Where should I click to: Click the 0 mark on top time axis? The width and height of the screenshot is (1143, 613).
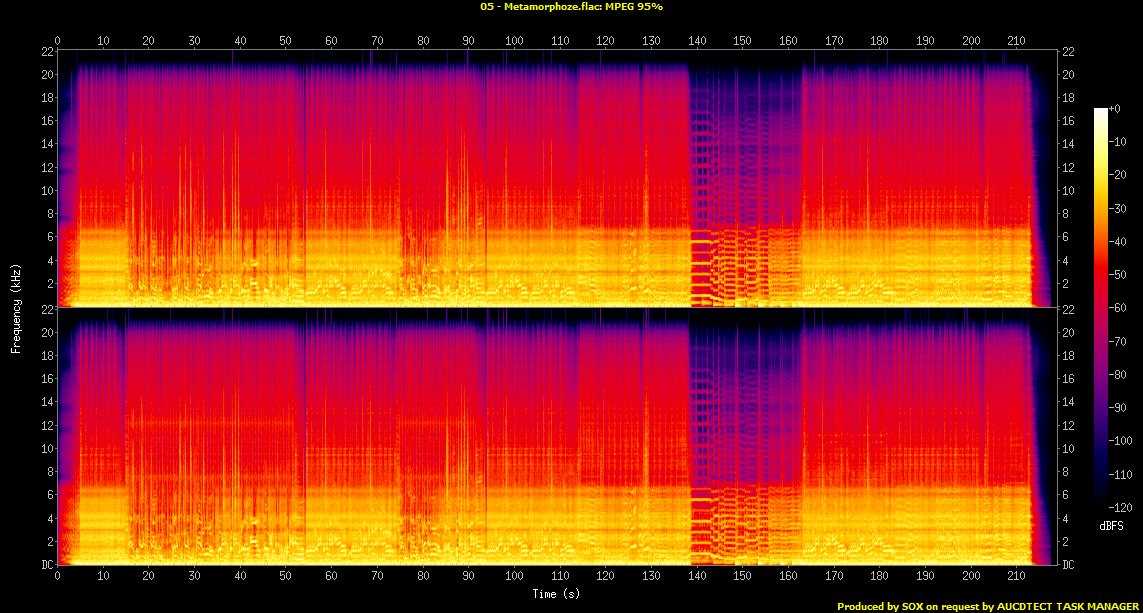click(58, 40)
